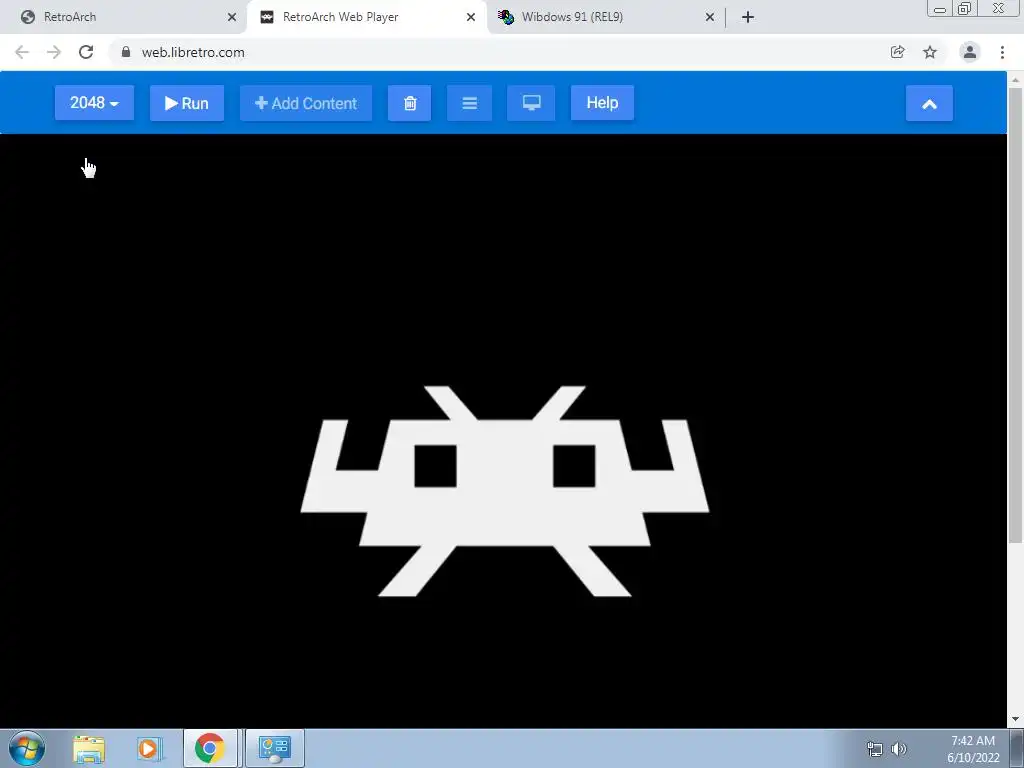Click the scrollbar down arrow
This screenshot has height=768, width=1024.
point(1015,719)
